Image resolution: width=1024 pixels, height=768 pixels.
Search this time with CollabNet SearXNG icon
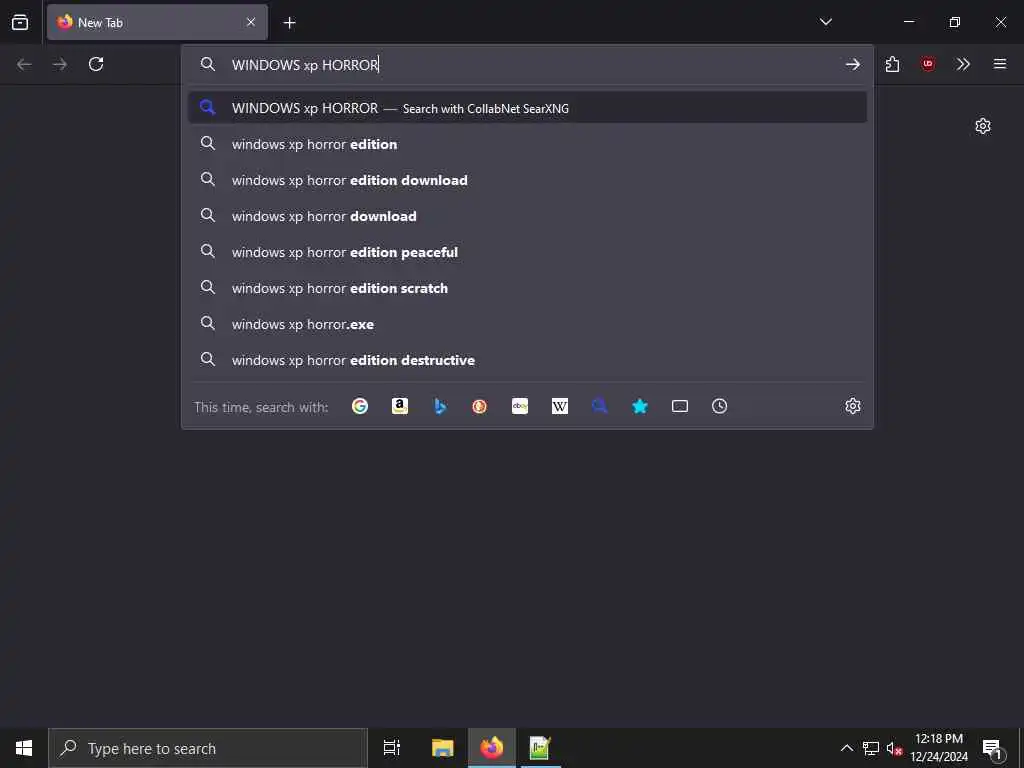(600, 406)
